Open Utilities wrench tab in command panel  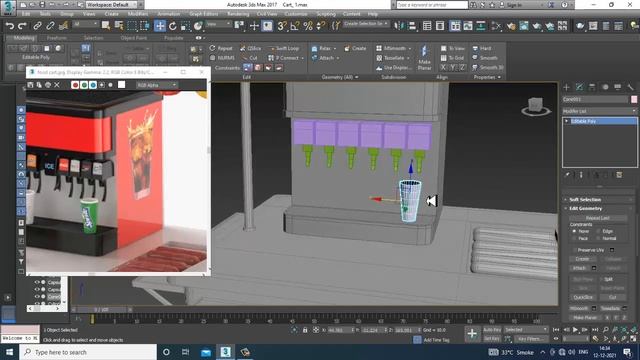tap(630, 87)
